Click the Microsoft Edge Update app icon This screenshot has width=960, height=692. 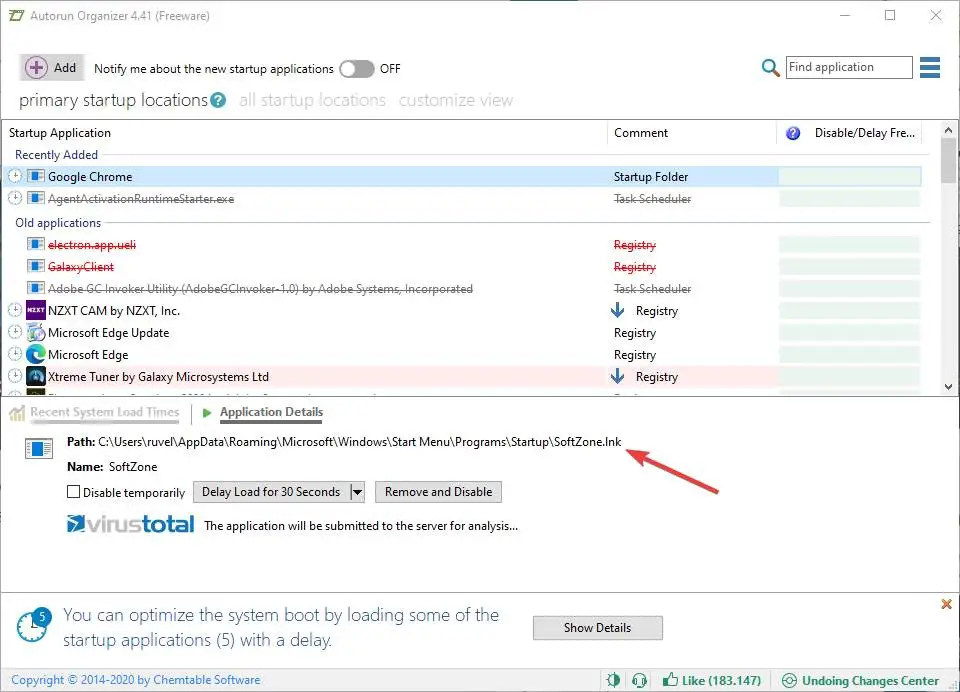[36, 333]
